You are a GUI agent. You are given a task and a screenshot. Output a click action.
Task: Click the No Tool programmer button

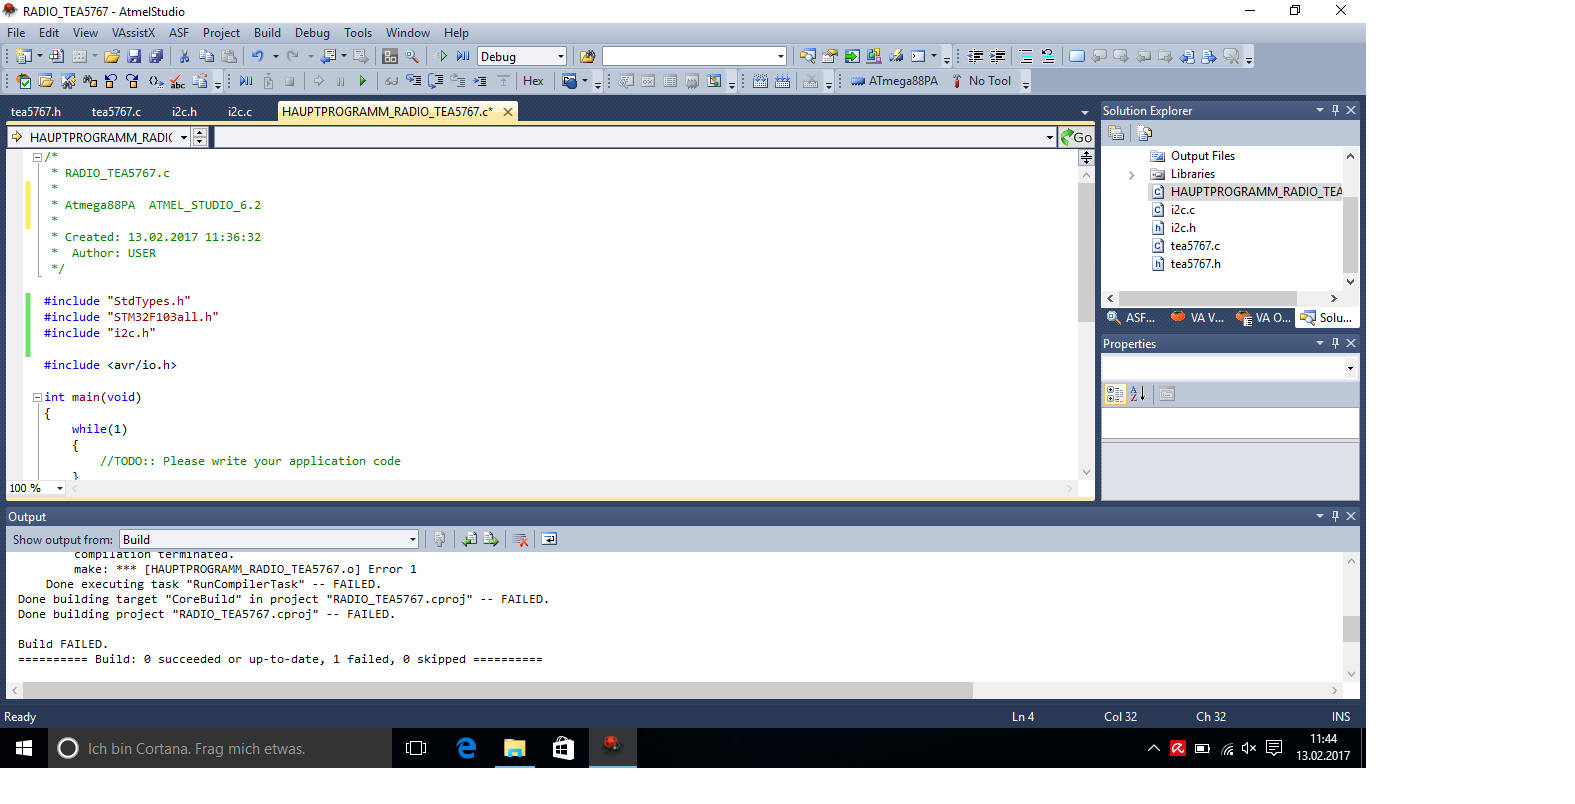(981, 81)
